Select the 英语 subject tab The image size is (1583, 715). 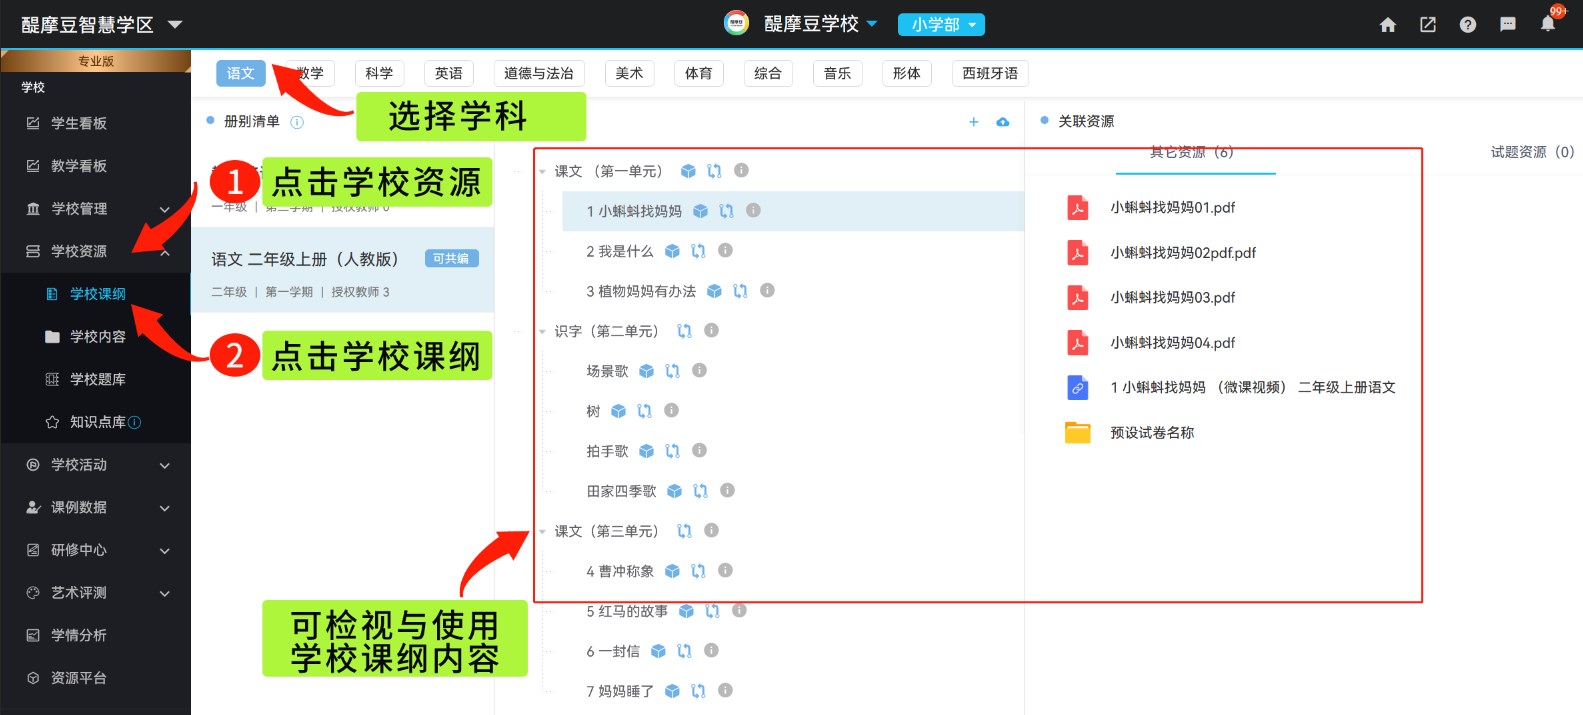click(448, 73)
